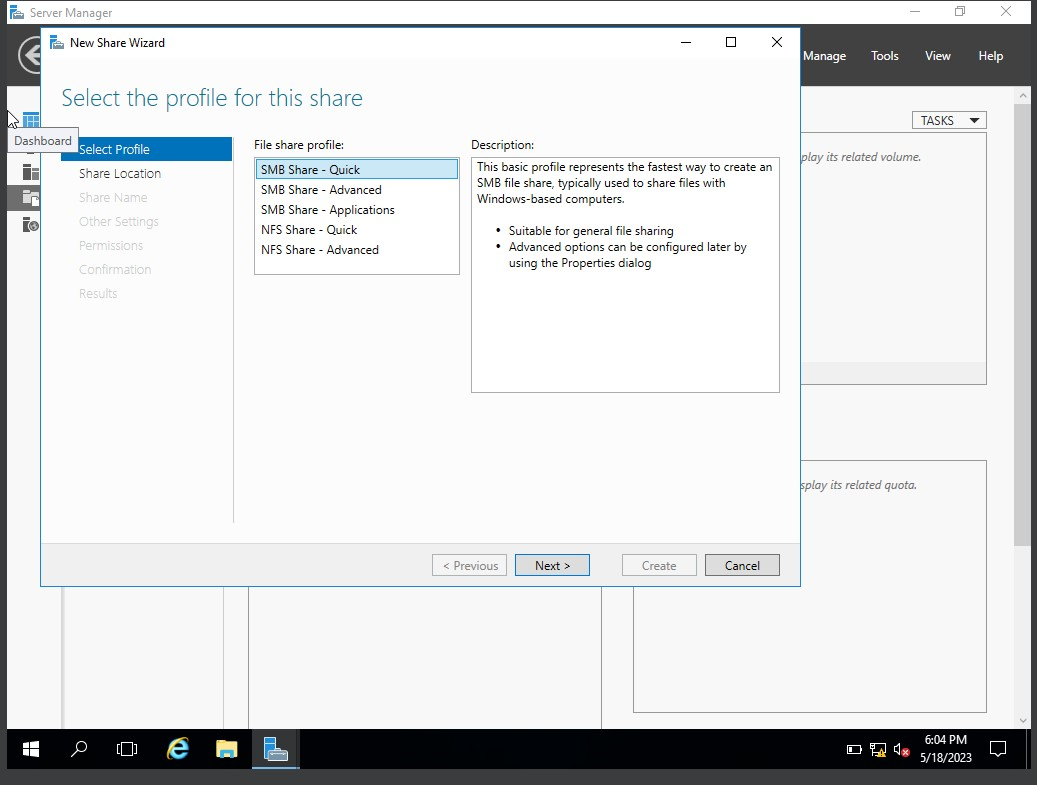This screenshot has height=785, width=1037.
Task: Click the Server Manager taskbar icon
Action: coord(275,748)
